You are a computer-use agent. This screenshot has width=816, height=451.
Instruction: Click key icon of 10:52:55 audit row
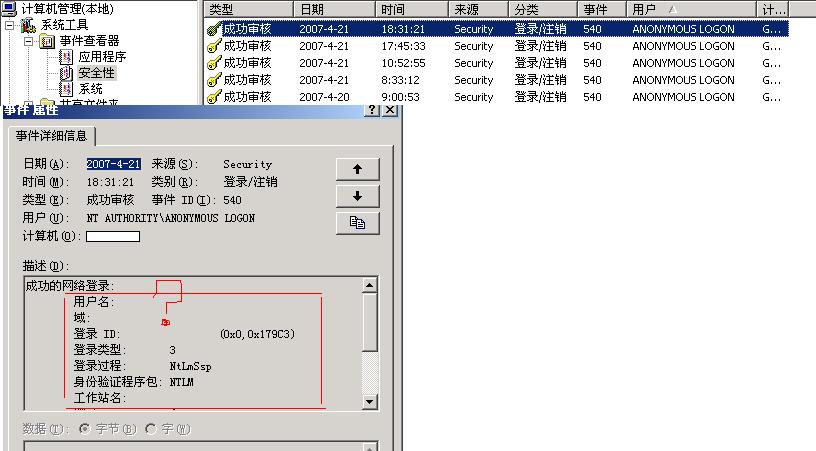(x=214, y=63)
